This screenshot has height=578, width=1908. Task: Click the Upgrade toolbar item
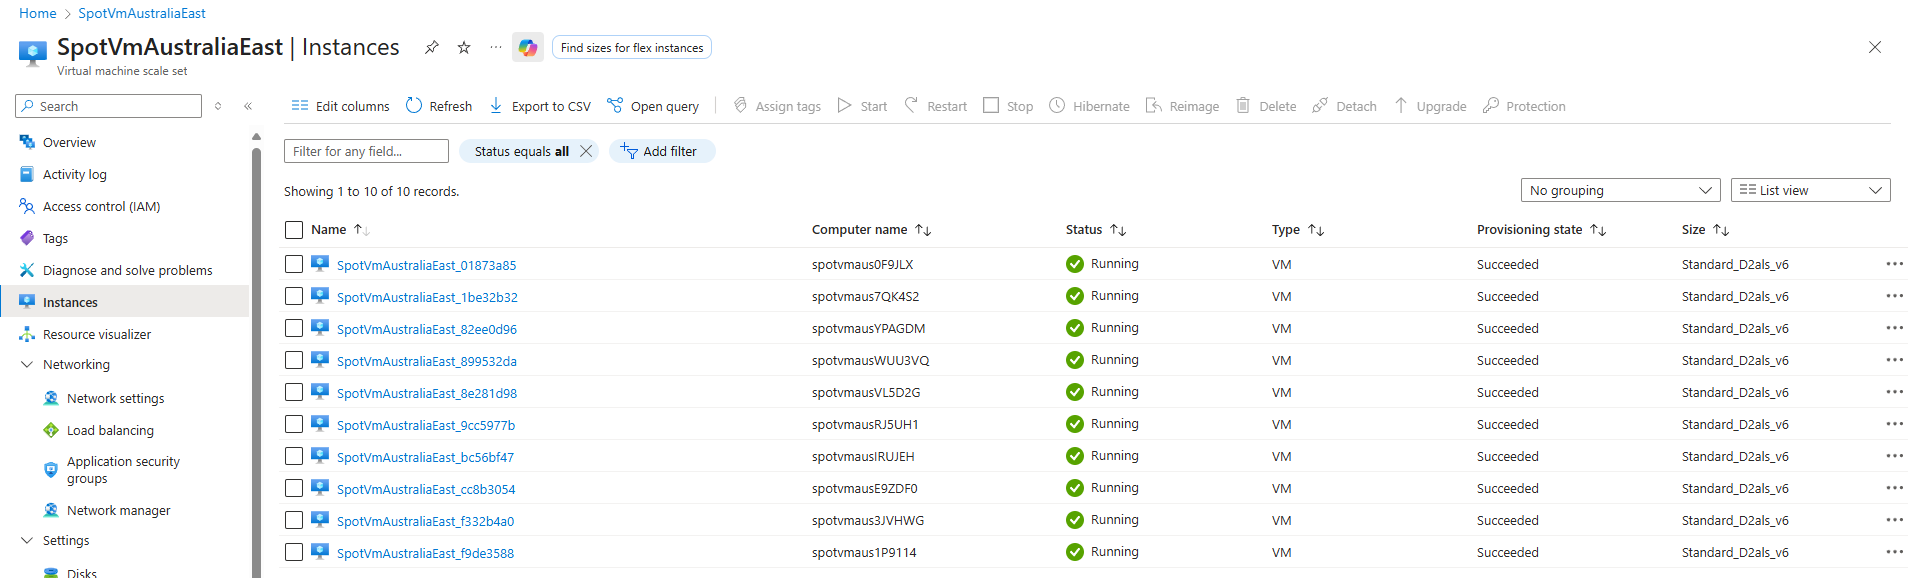(x=1430, y=106)
